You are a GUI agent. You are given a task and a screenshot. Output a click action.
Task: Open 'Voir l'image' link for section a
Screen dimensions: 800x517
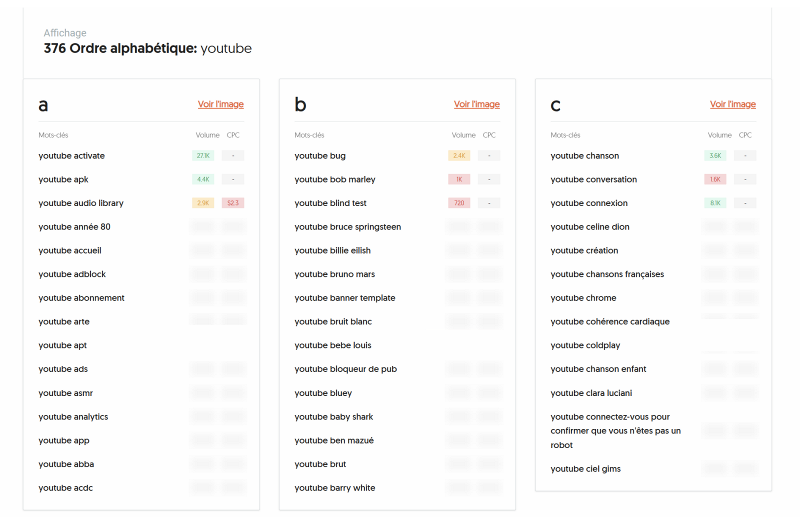click(220, 104)
